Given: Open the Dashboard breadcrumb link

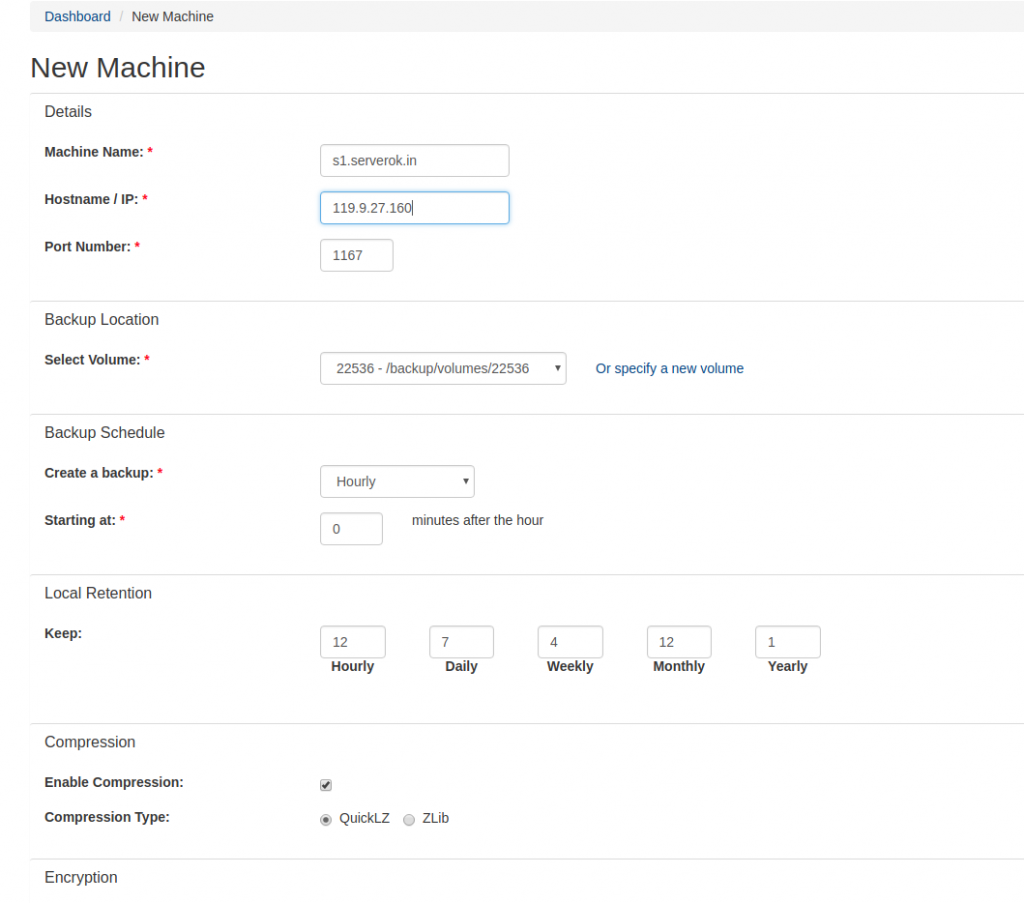Looking at the screenshot, I should coord(77,16).
